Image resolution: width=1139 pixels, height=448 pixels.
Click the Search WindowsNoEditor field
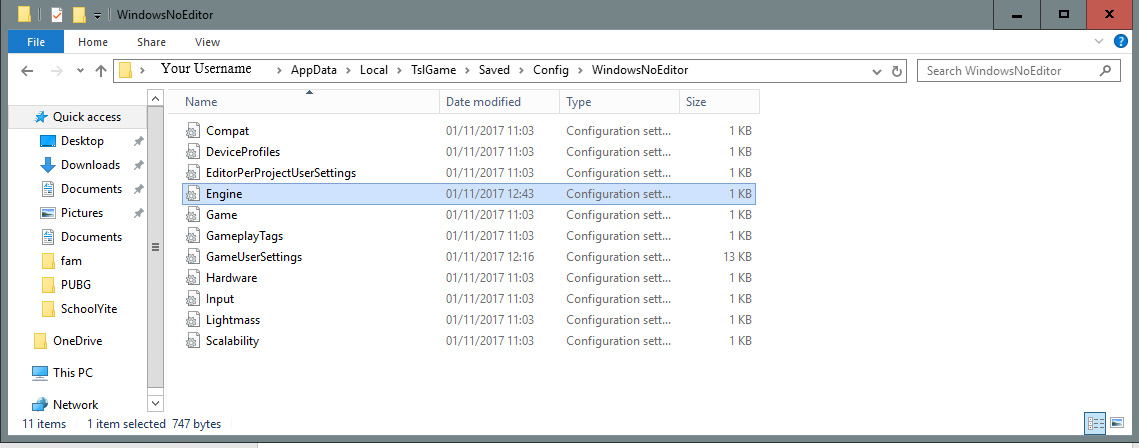(1017, 70)
